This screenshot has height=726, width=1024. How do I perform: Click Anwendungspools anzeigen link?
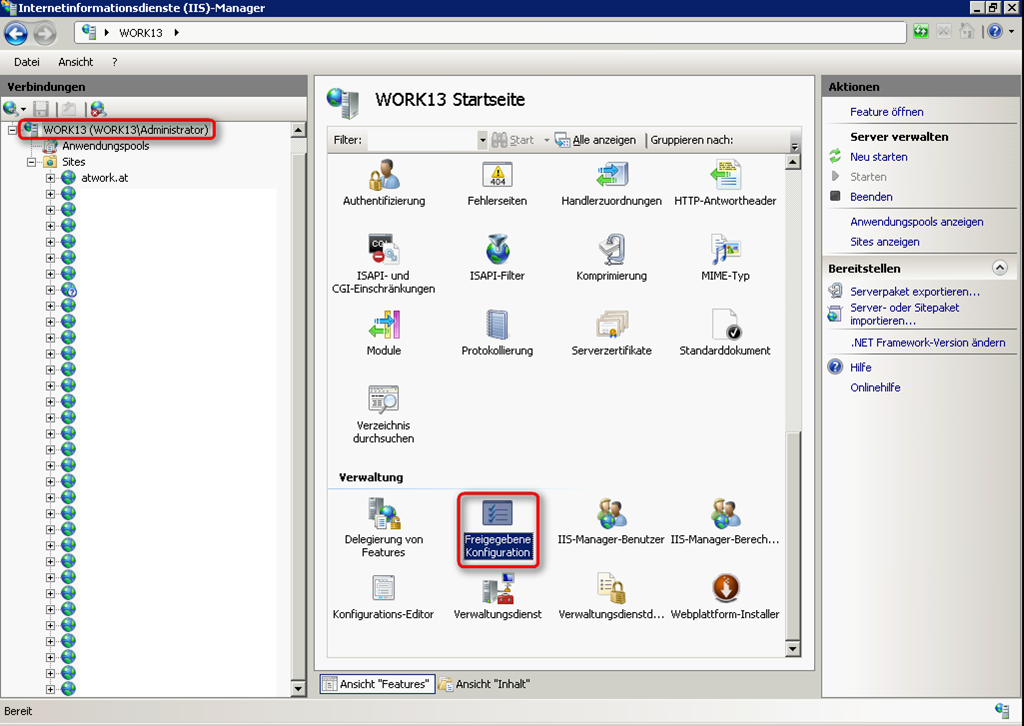(916, 222)
